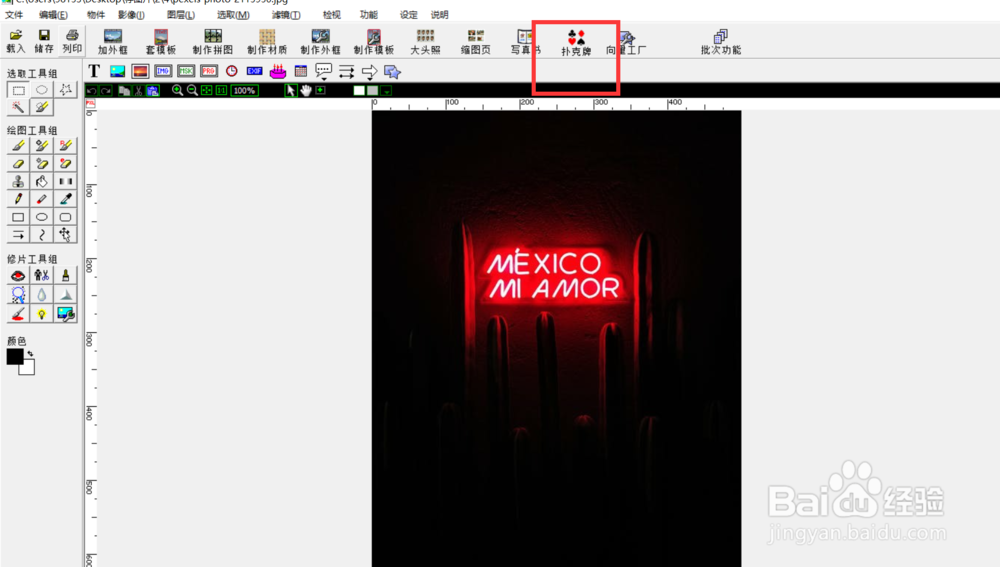Image resolution: width=1000 pixels, height=567 pixels.
Task: Click the PRG object icon
Action: (209, 71)
